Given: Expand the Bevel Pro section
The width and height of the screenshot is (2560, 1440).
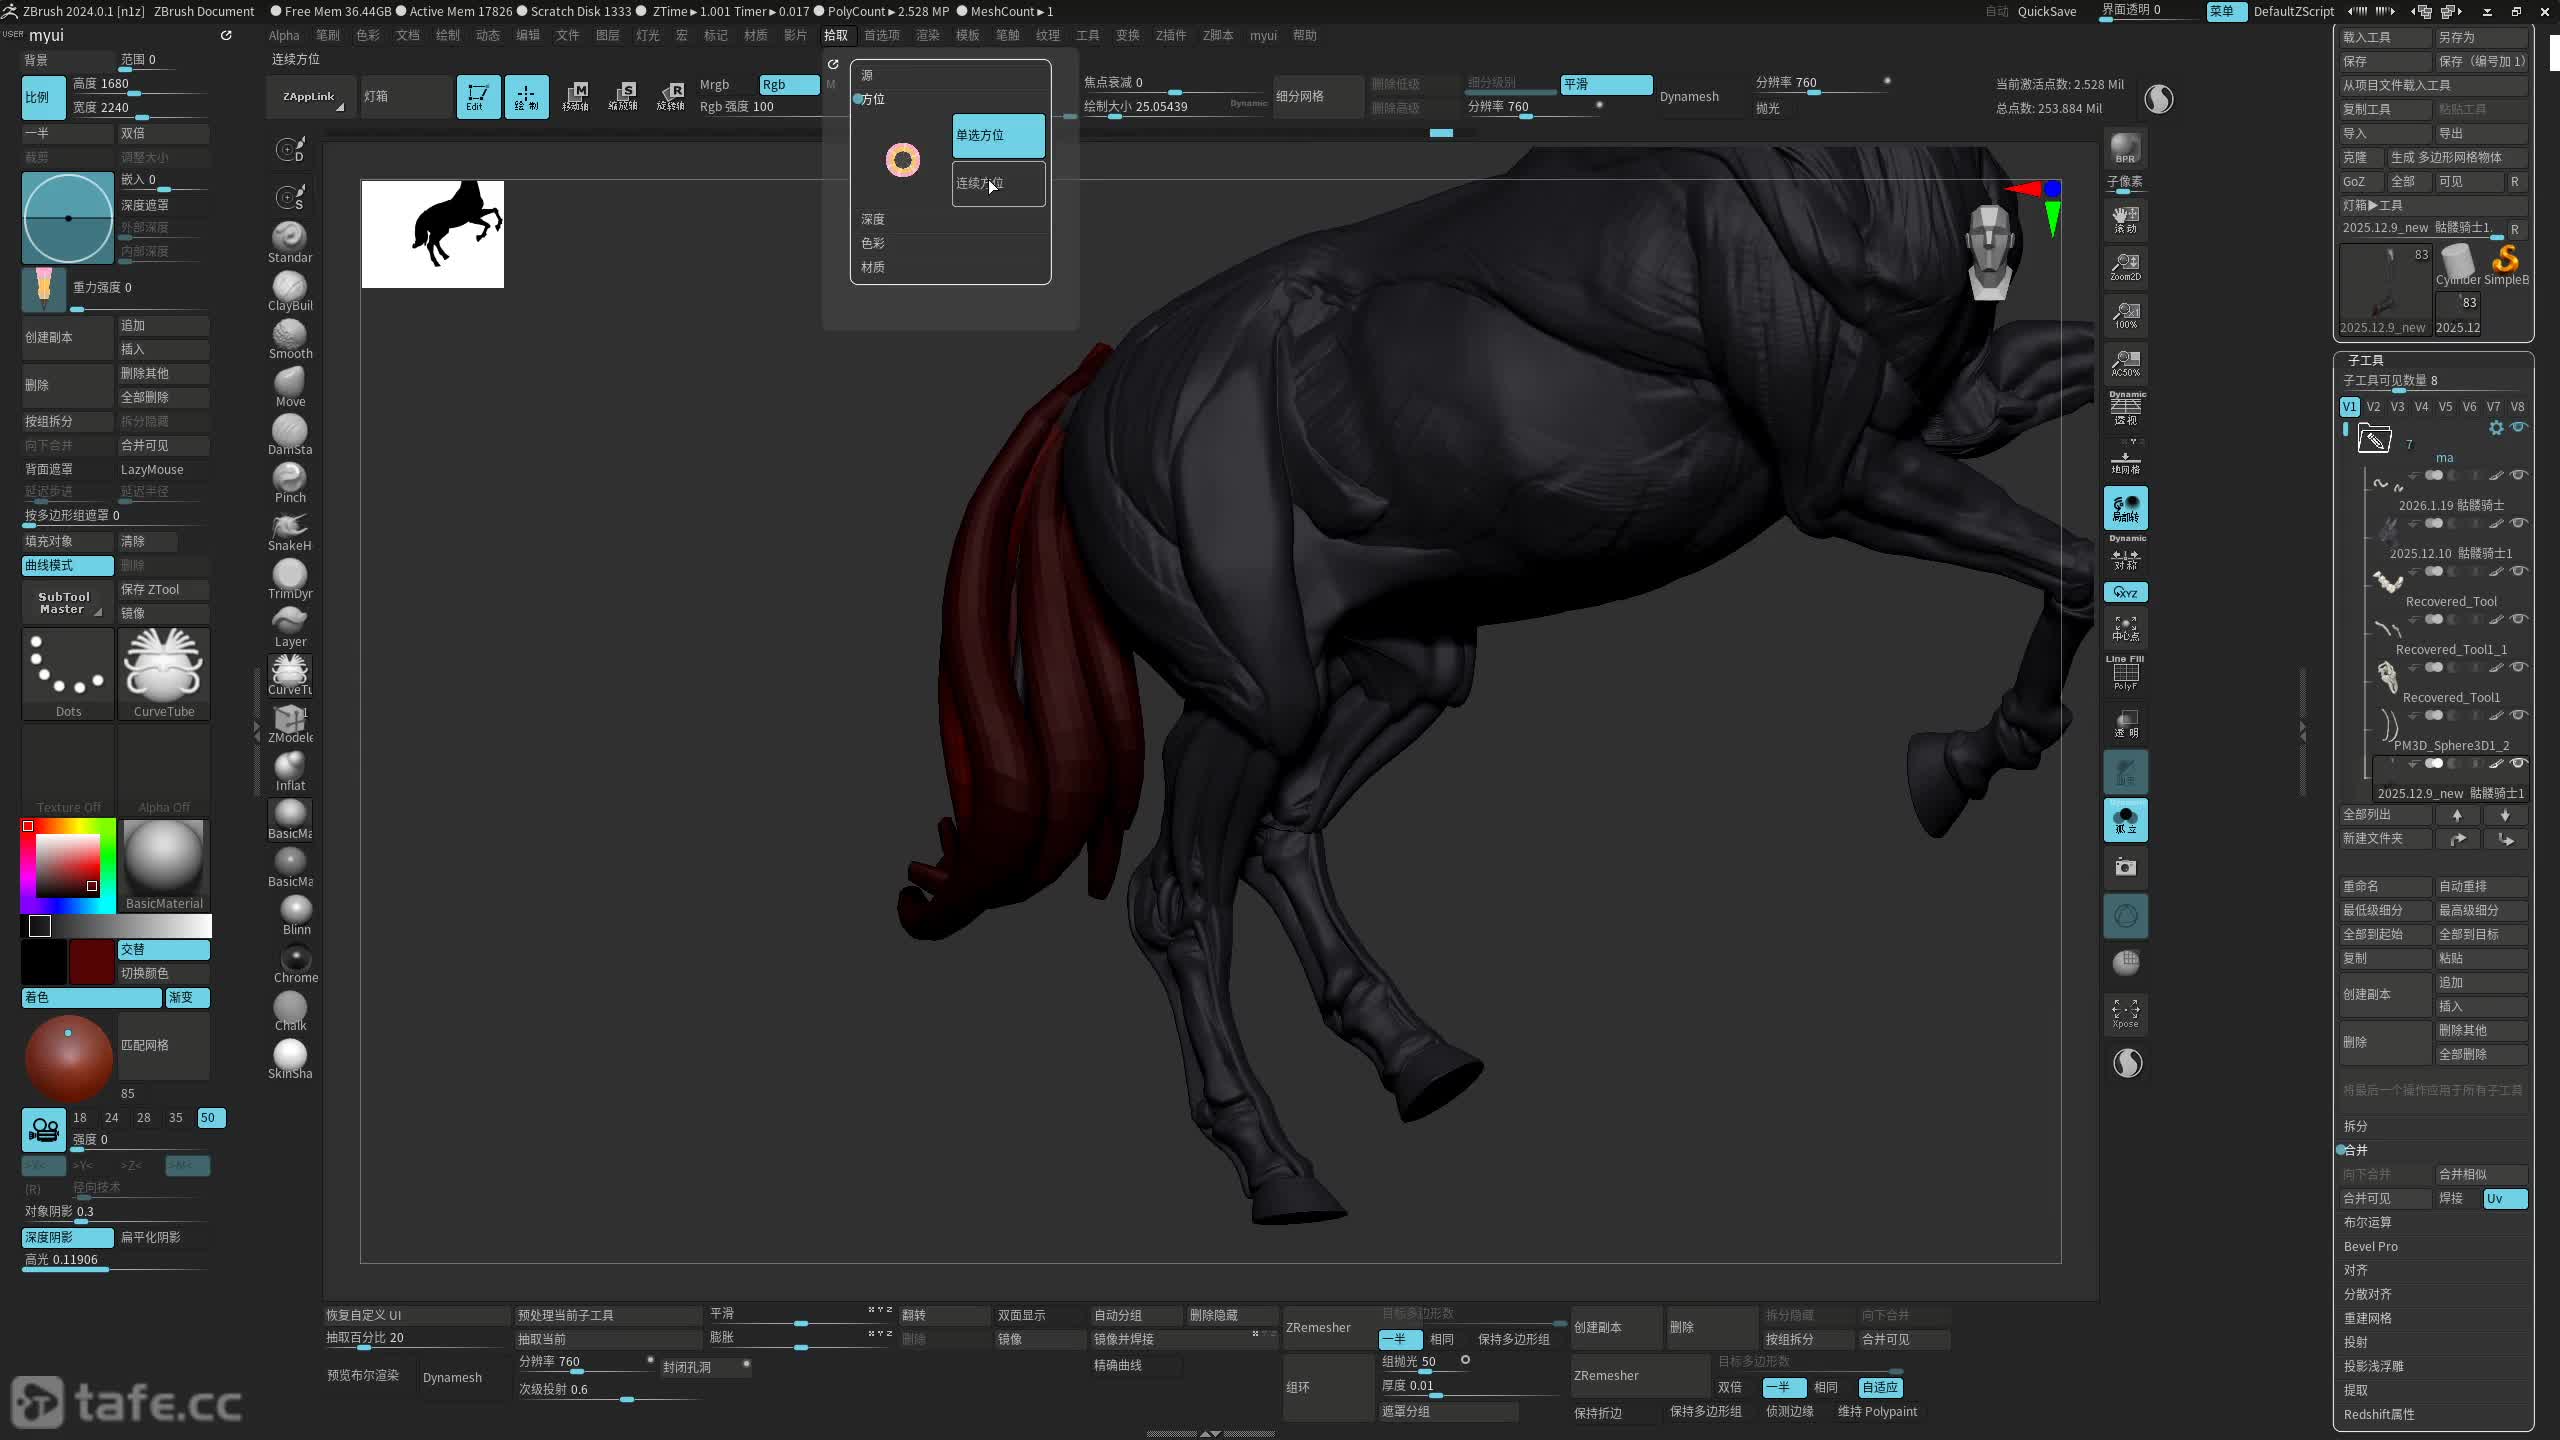Looking at the screenshot, I should coord(2370,1246).
